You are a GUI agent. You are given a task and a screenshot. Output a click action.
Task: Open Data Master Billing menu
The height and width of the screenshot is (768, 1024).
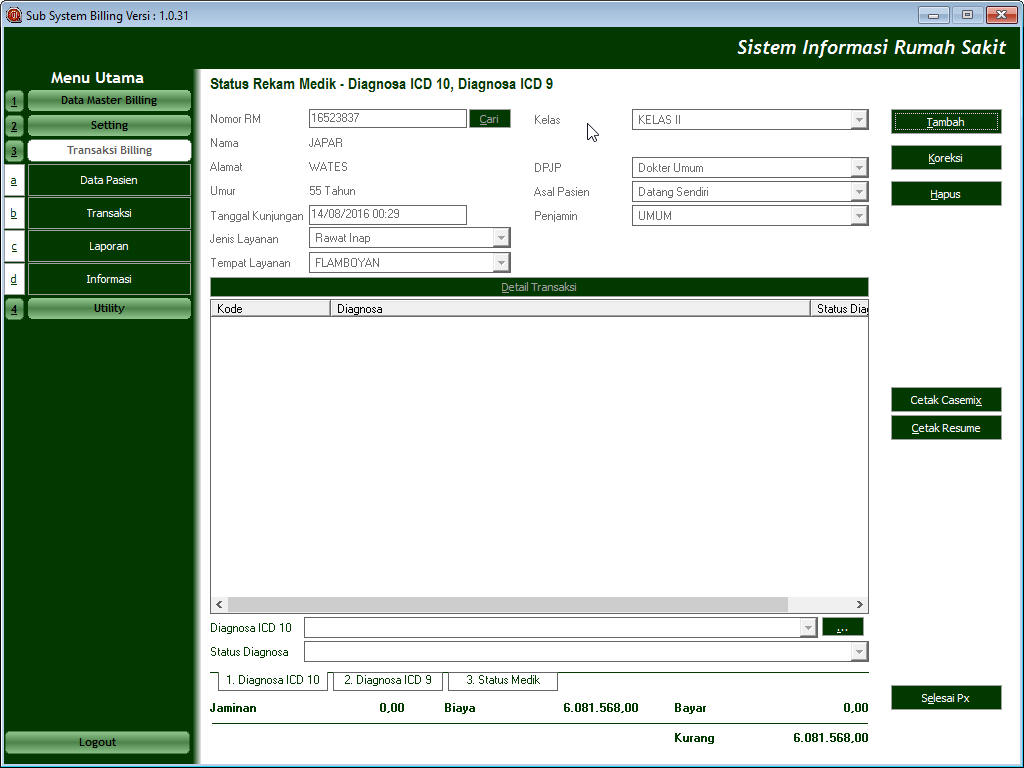coord(109,101)
